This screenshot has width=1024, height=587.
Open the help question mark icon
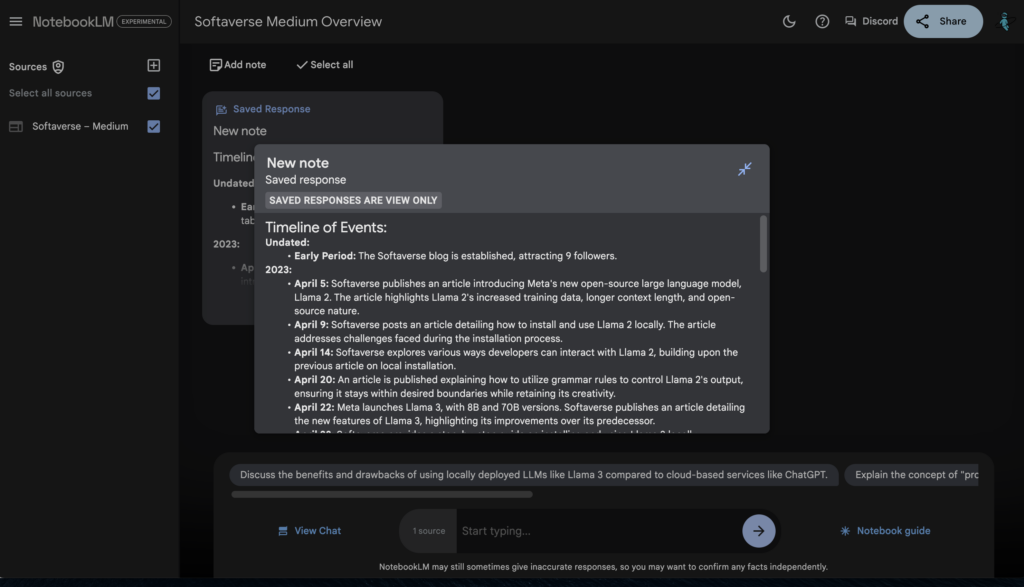point(822,21)
